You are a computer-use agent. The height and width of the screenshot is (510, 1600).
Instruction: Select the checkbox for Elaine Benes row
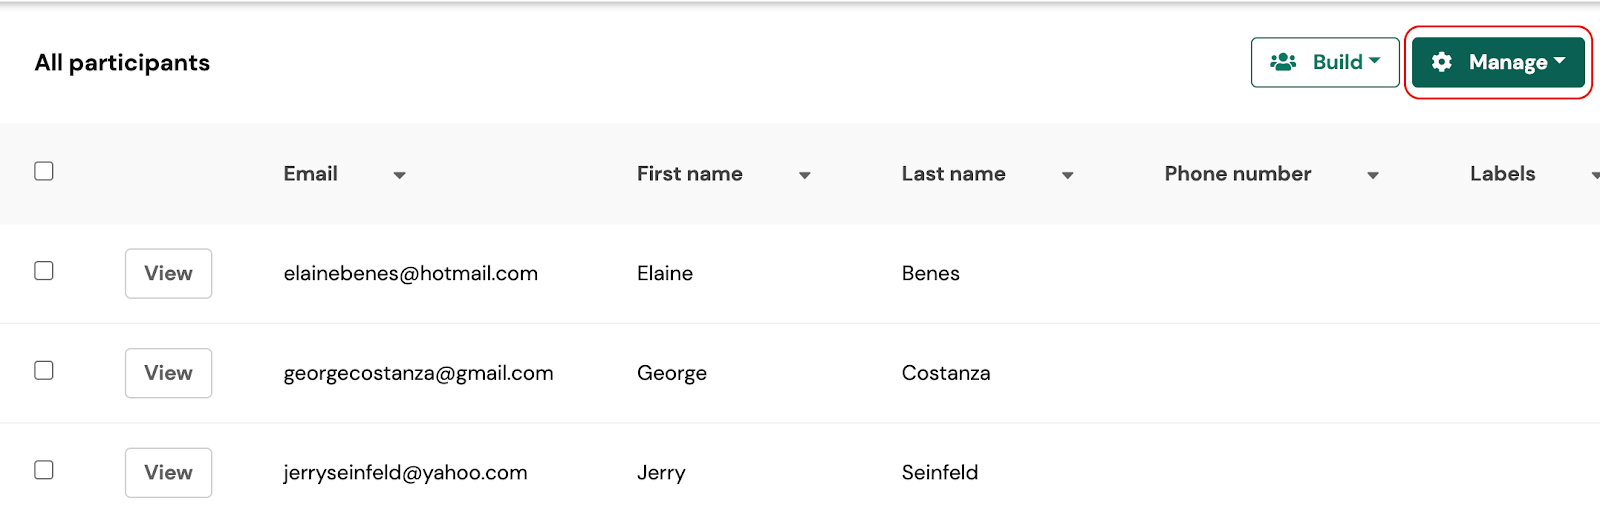[x=44, y=271]
